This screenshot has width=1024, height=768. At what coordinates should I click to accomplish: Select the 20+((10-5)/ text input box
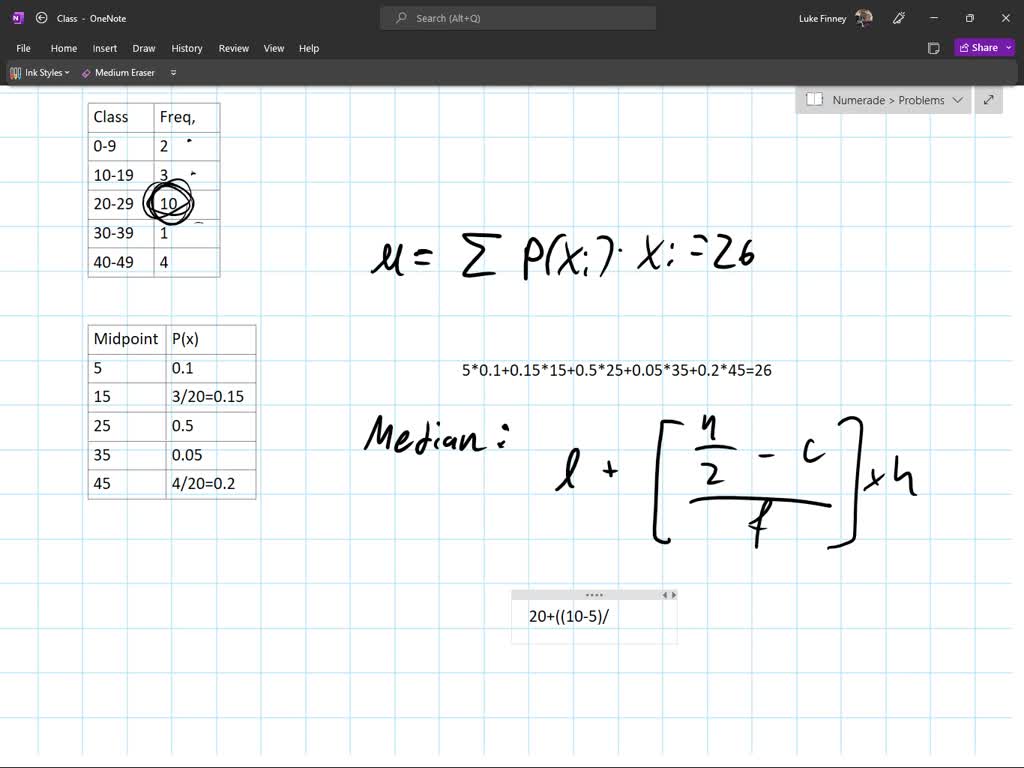(x=567, y=616)
